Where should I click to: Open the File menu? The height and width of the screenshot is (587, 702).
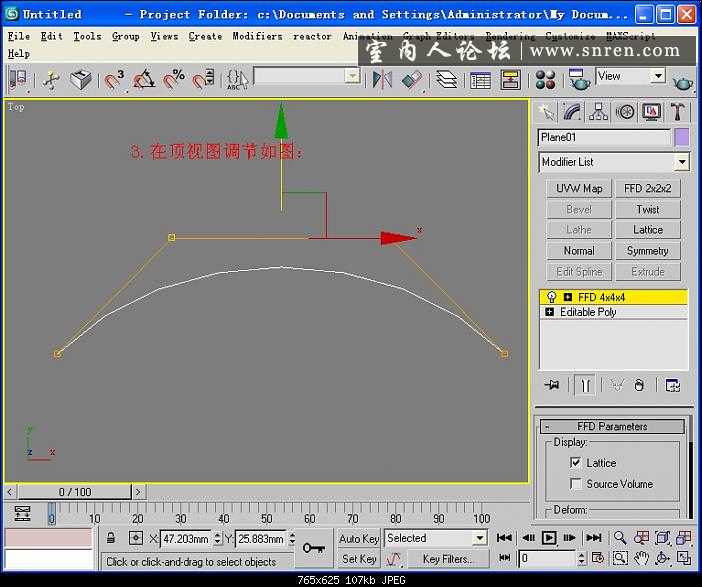(x=19, y=36)
